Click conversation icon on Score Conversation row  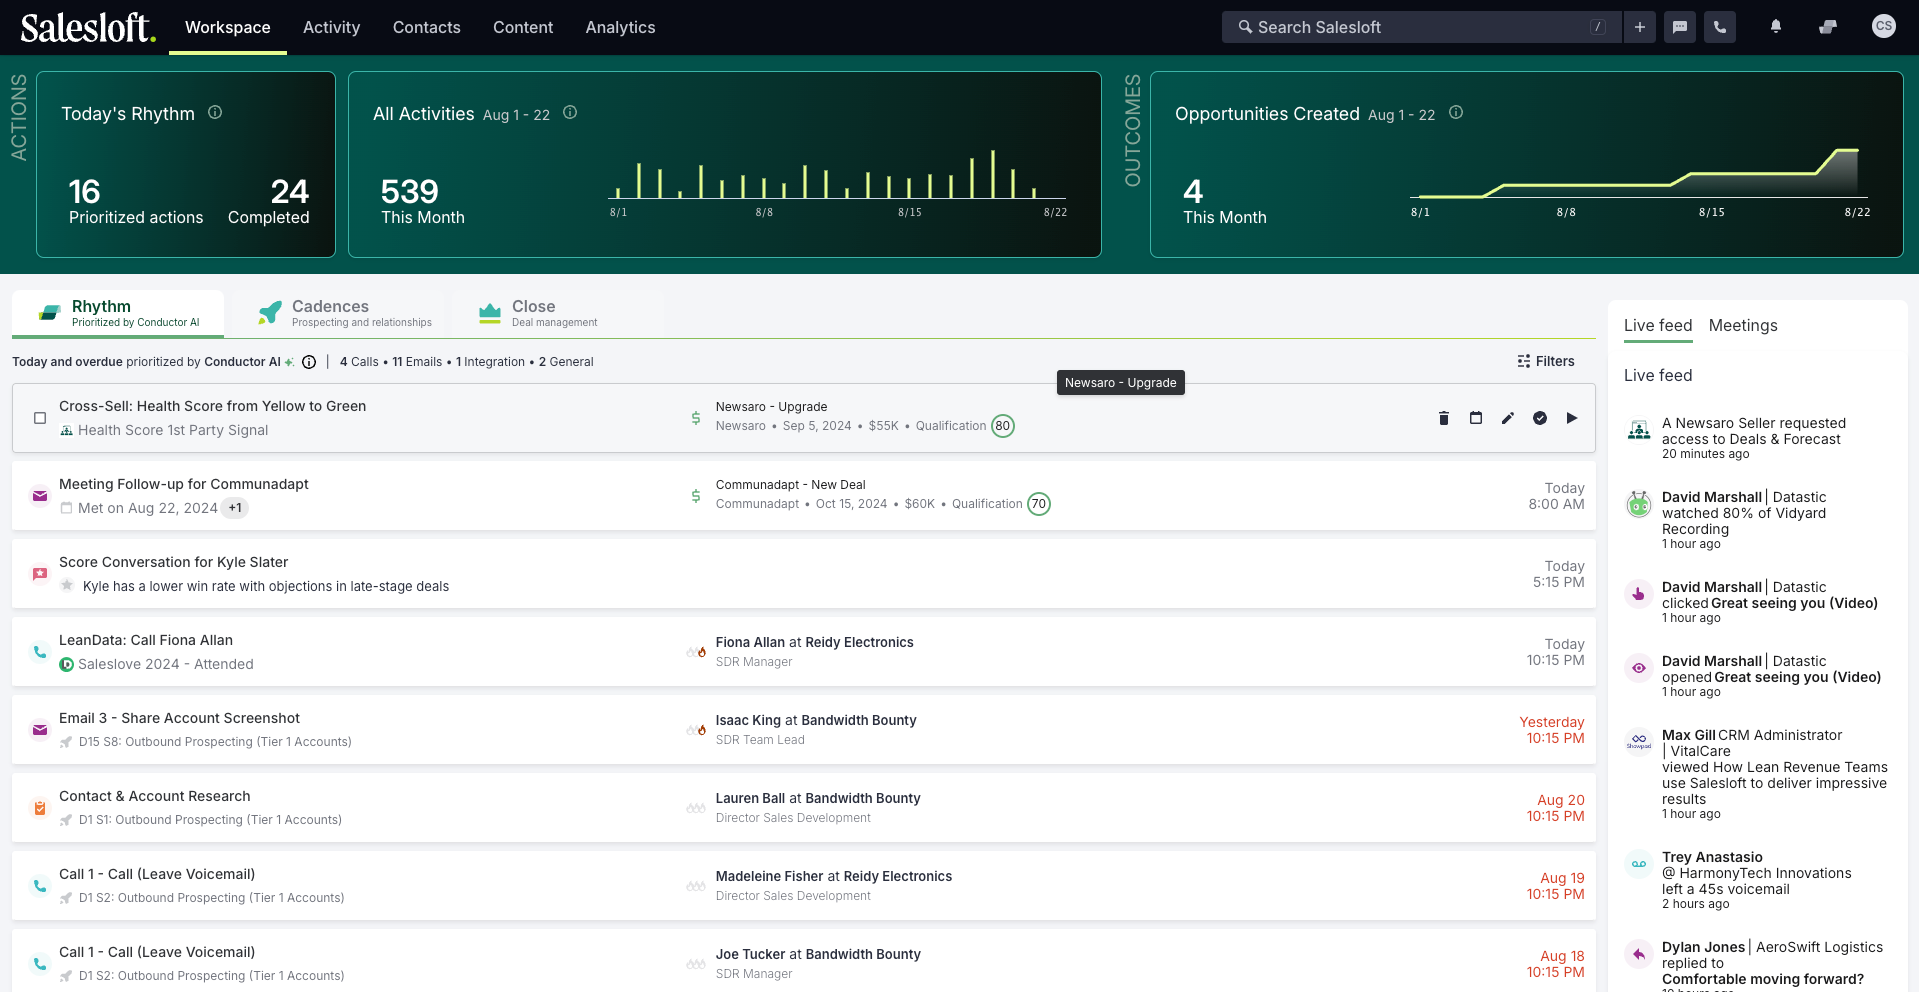click(x=40, y=574)
